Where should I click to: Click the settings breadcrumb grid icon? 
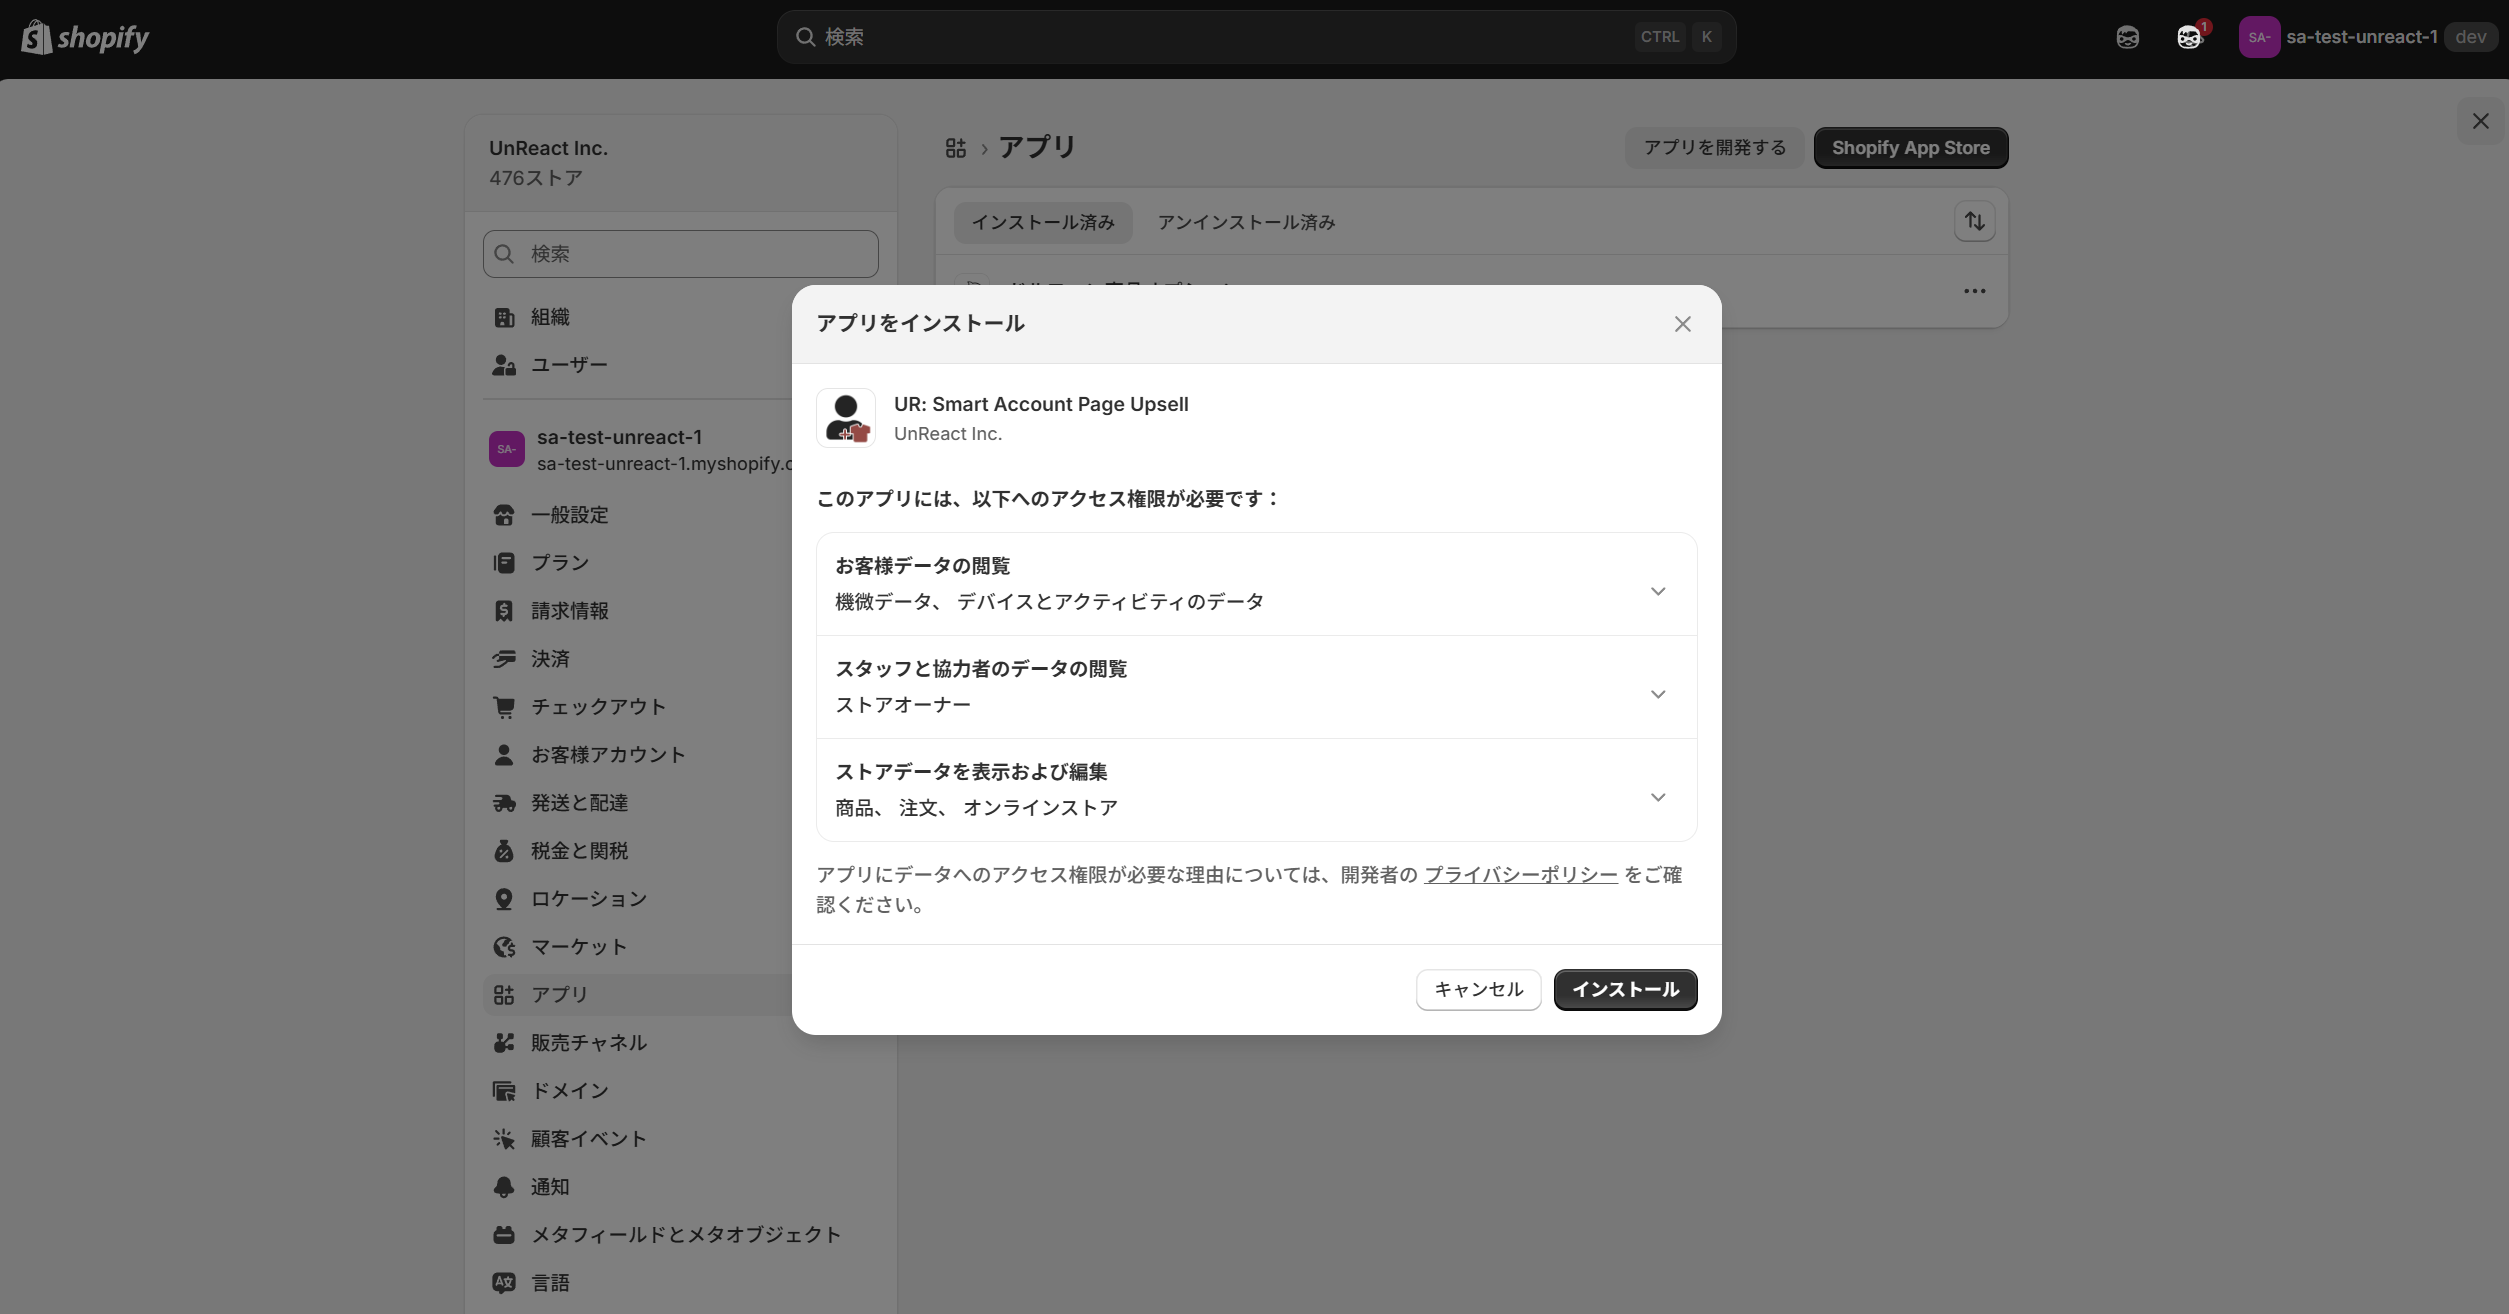[x=956, y=148]
